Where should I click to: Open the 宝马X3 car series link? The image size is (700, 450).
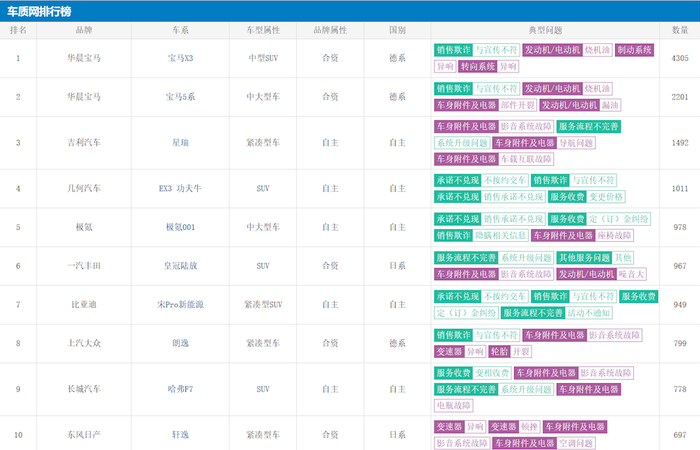click(180, 58)
